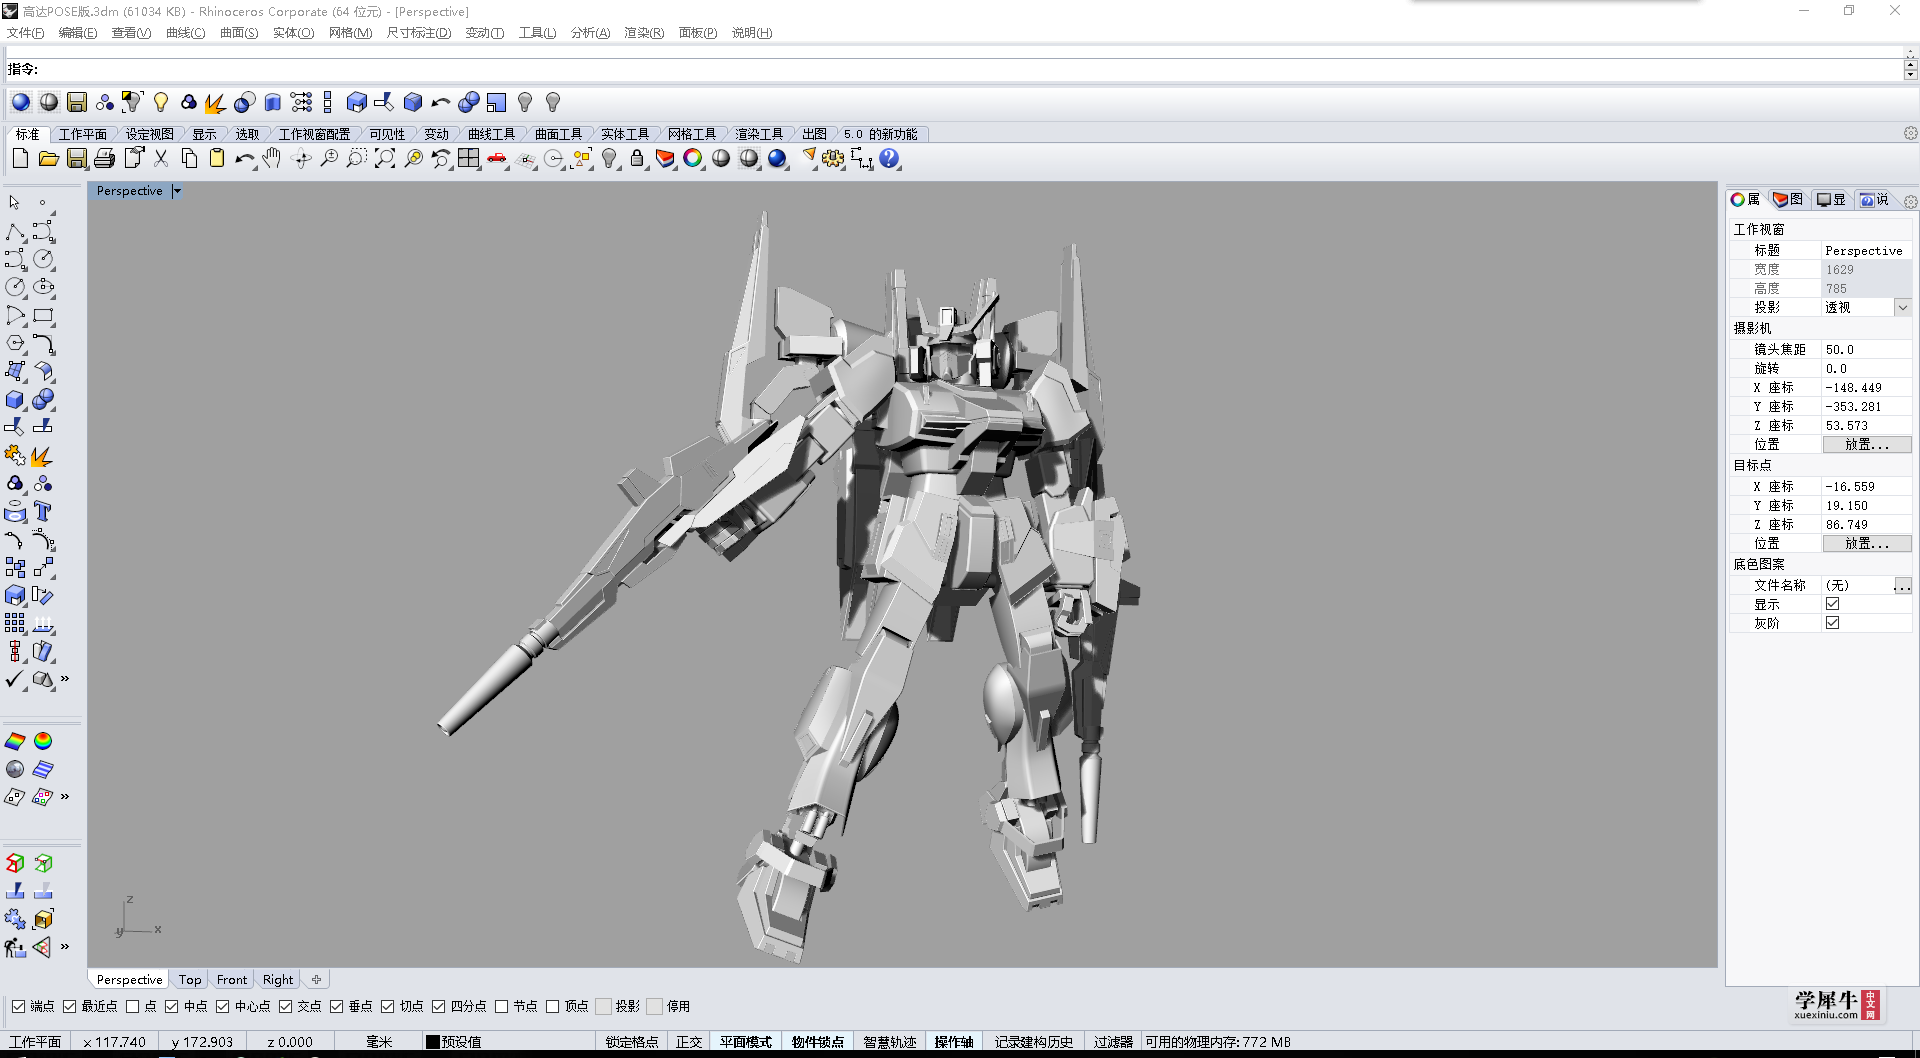The height and width of the screenshot is (1058, 1920).
Task: Toggle the 中点 osnap checkbox
Action: pos(172,1006)
